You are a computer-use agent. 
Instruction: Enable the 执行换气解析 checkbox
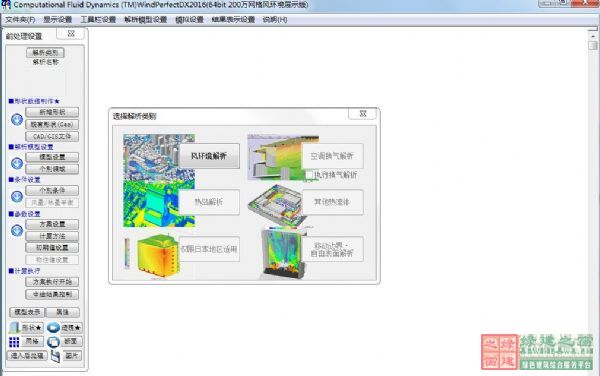(x=309, y=175)
